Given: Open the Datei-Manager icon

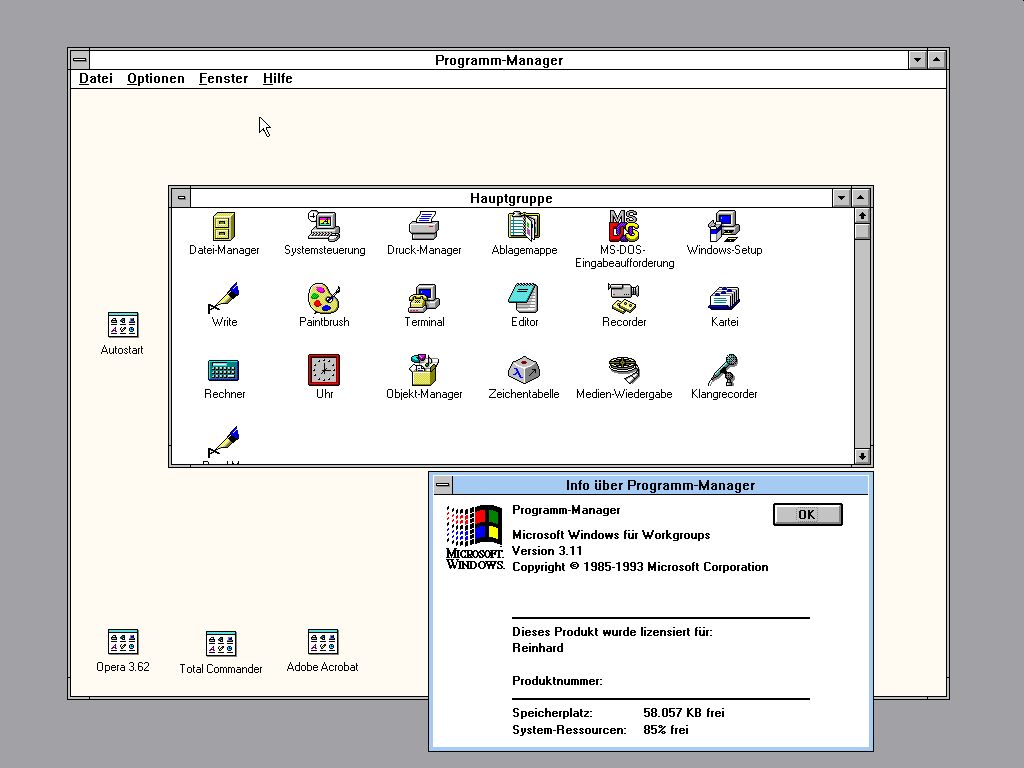Looking at the screenshot, I should (223, 227).
